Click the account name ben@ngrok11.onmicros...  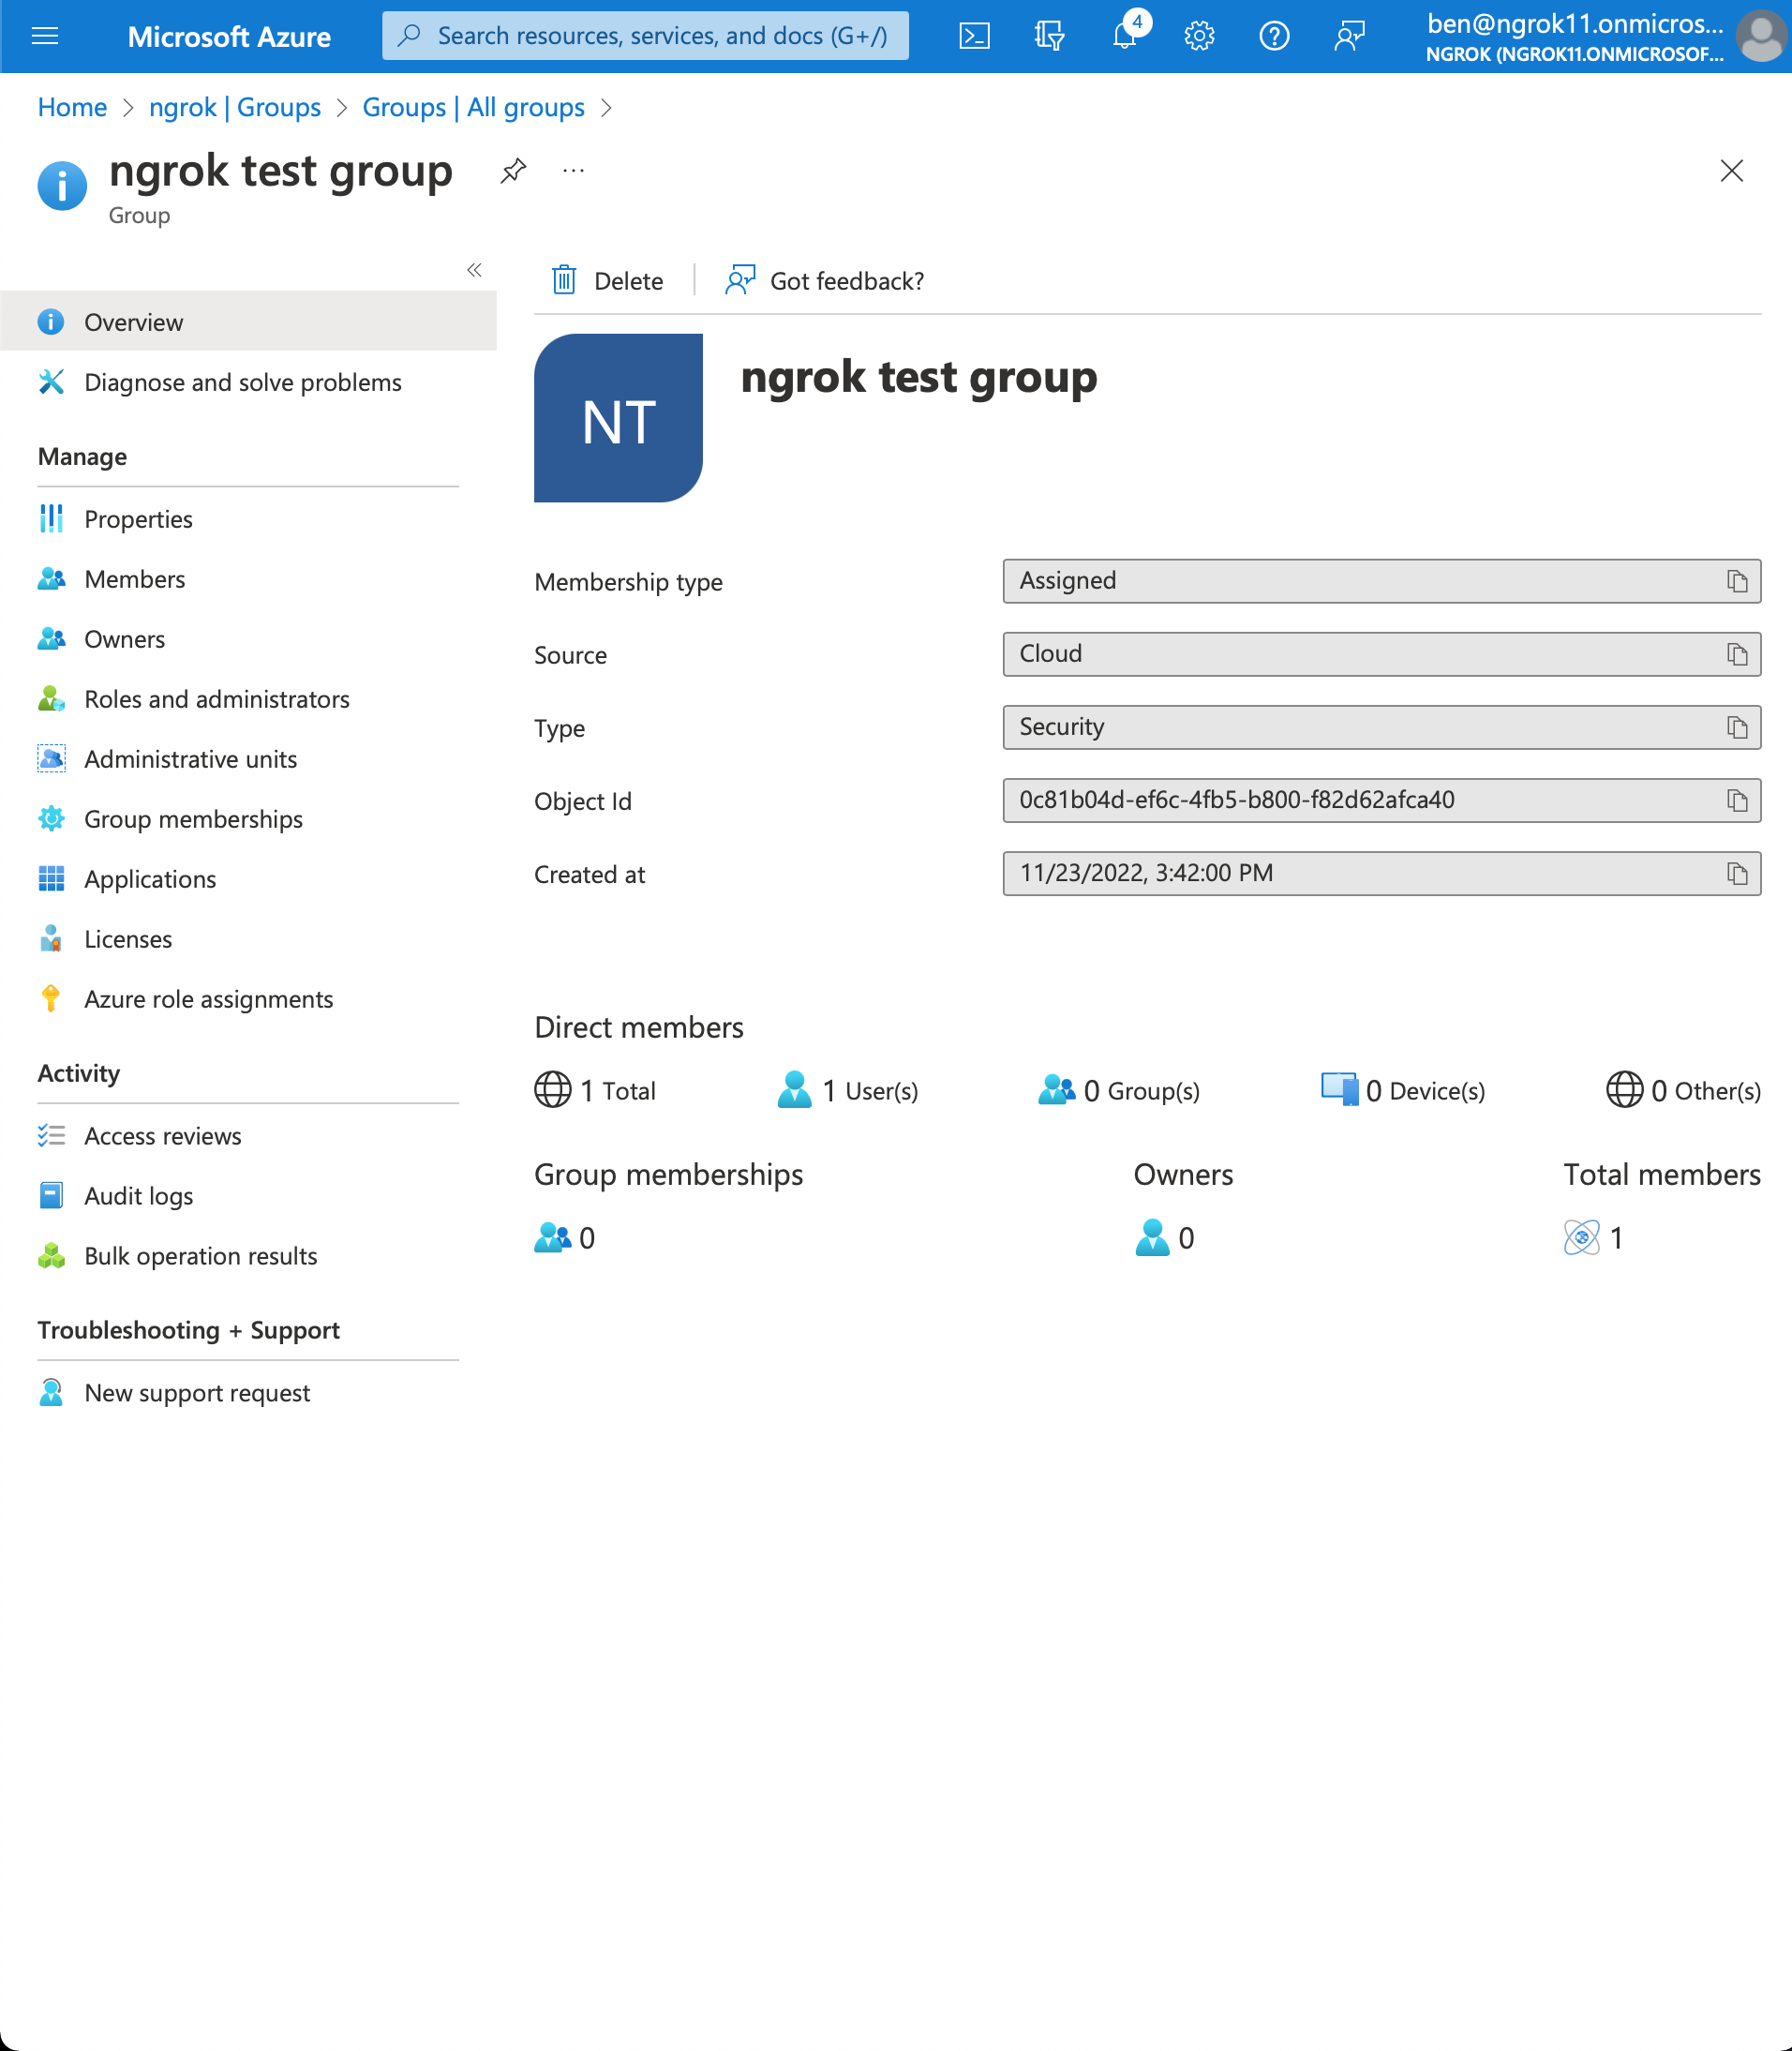(x=1575, y=23)
